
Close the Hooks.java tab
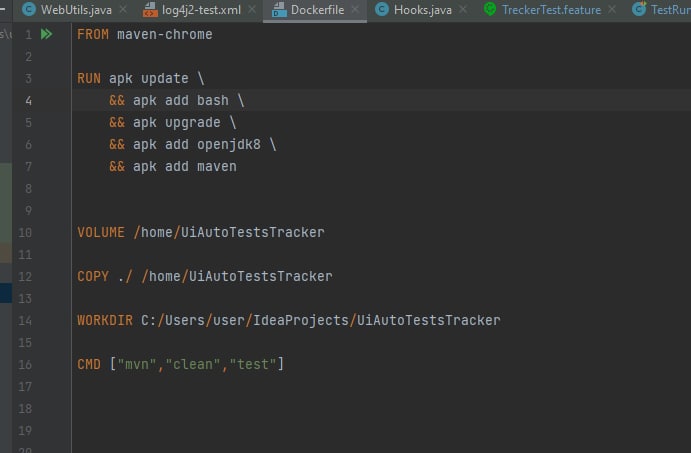[x=463, y=9]
